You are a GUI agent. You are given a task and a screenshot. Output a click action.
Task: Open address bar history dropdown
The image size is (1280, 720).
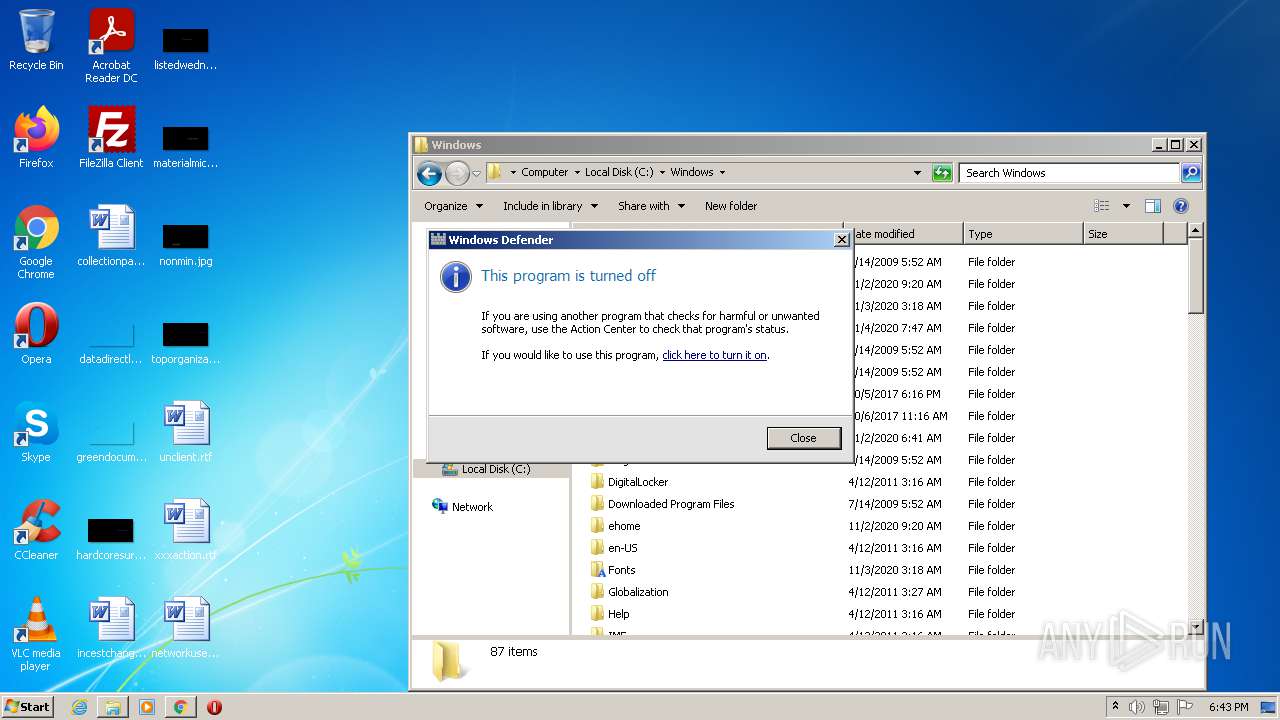click(x=917, y=173)
